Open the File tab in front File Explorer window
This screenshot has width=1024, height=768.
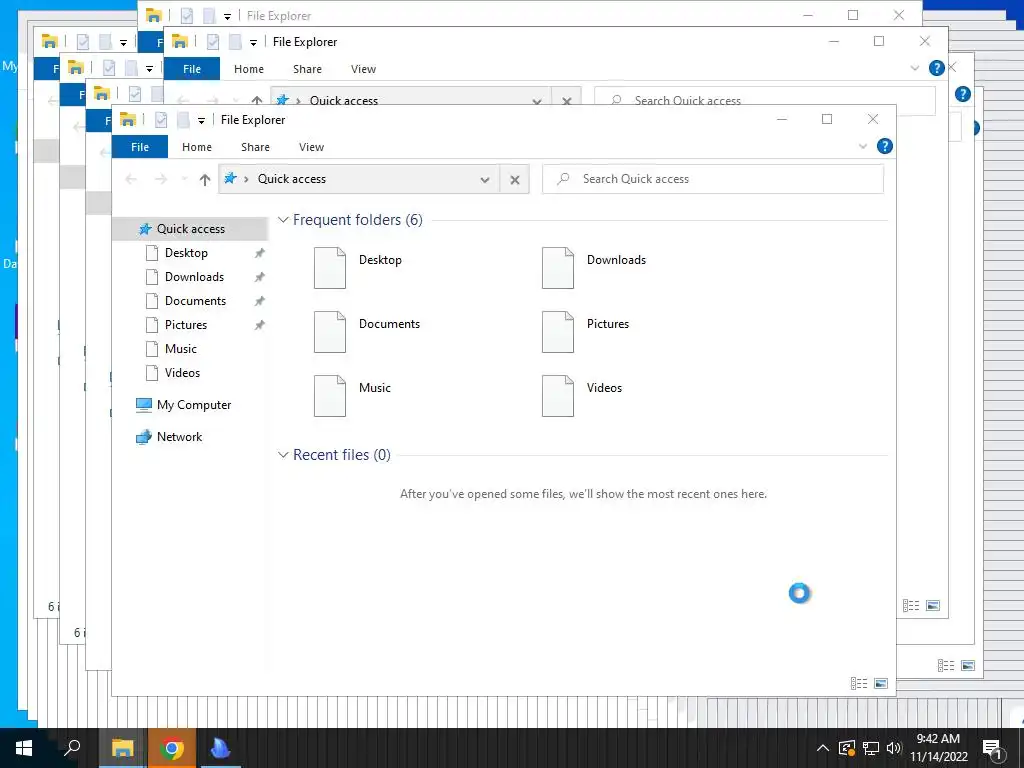[x=140, y=147]
